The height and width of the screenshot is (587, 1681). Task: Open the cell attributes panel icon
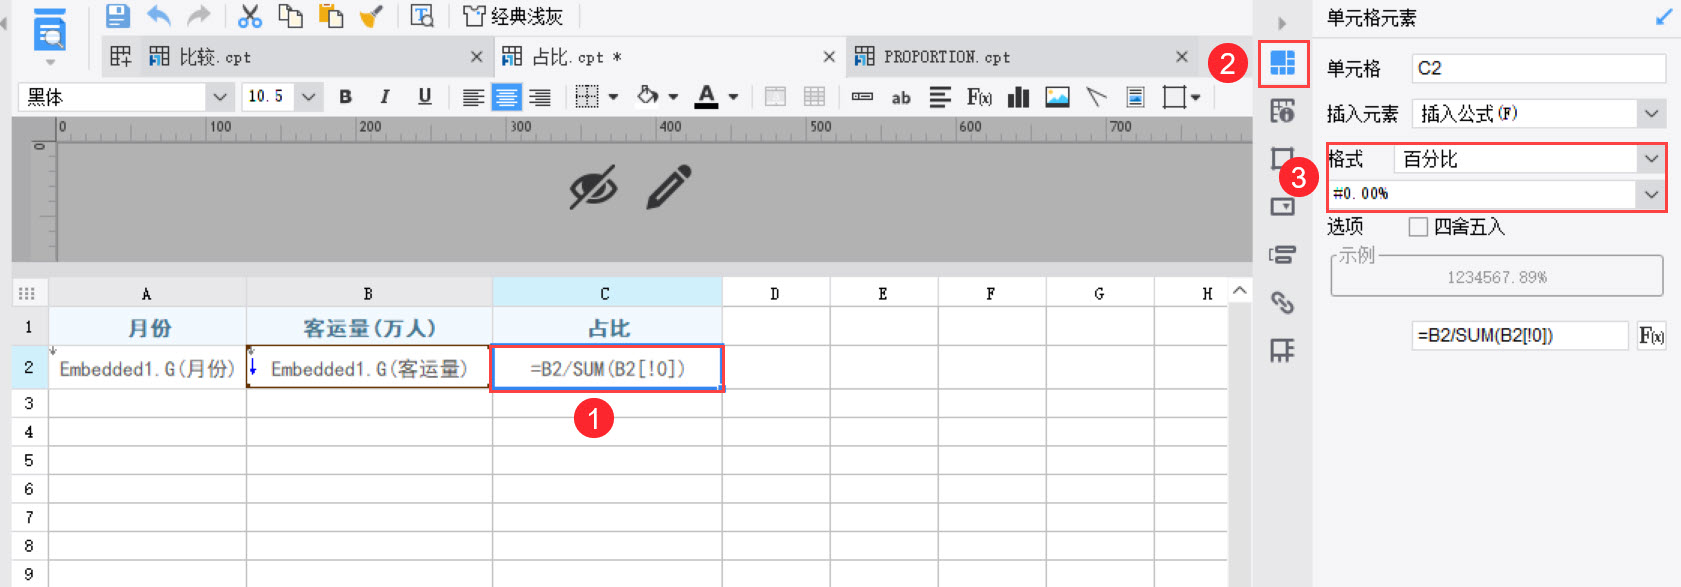click(x=1282, y=110)
